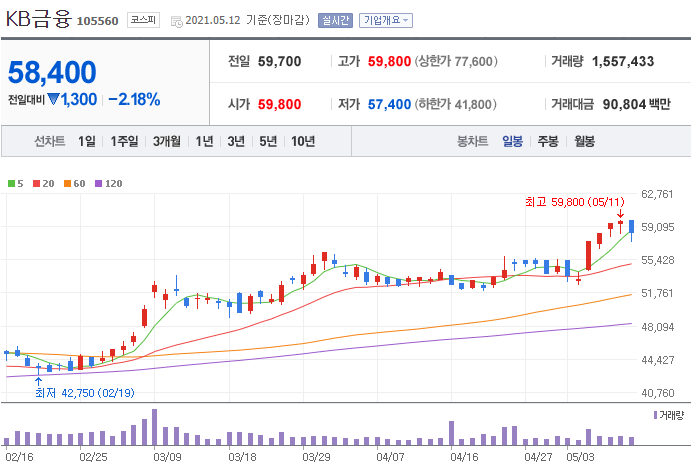Switch to the 3개월 chart period
The width and height of the screenshot is (691, 467).
[x=167, y=141]
